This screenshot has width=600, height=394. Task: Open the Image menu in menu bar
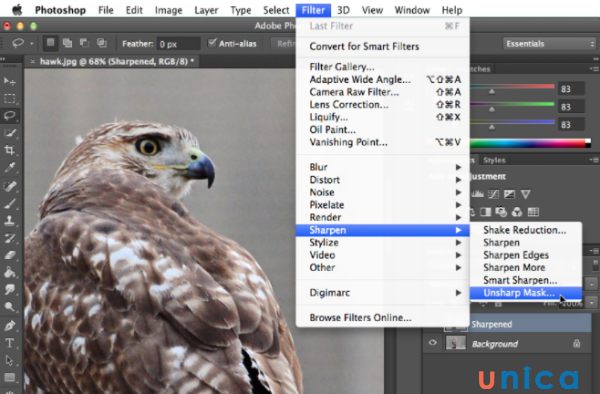pyautogui.click(x=168, y=10)
